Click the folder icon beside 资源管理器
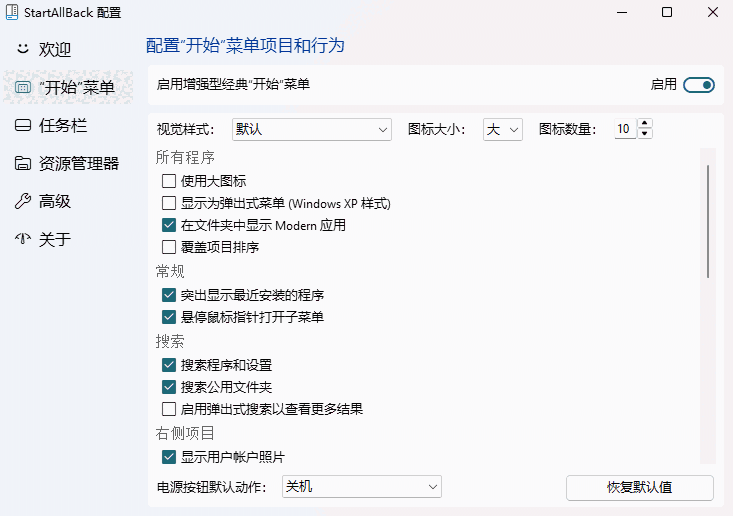The image size is (733, 516). [x=23, y=163]
